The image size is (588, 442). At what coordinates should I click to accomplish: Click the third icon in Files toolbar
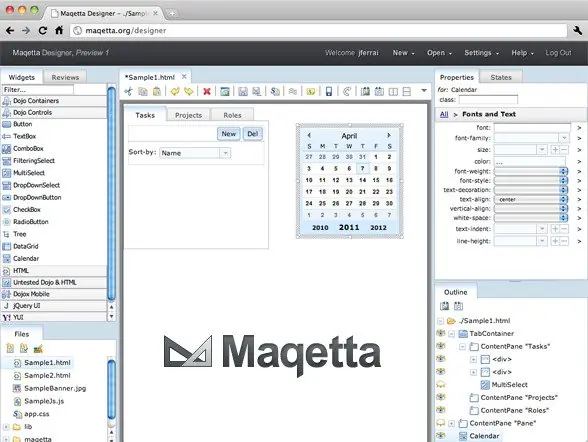[x=38, y=348]
